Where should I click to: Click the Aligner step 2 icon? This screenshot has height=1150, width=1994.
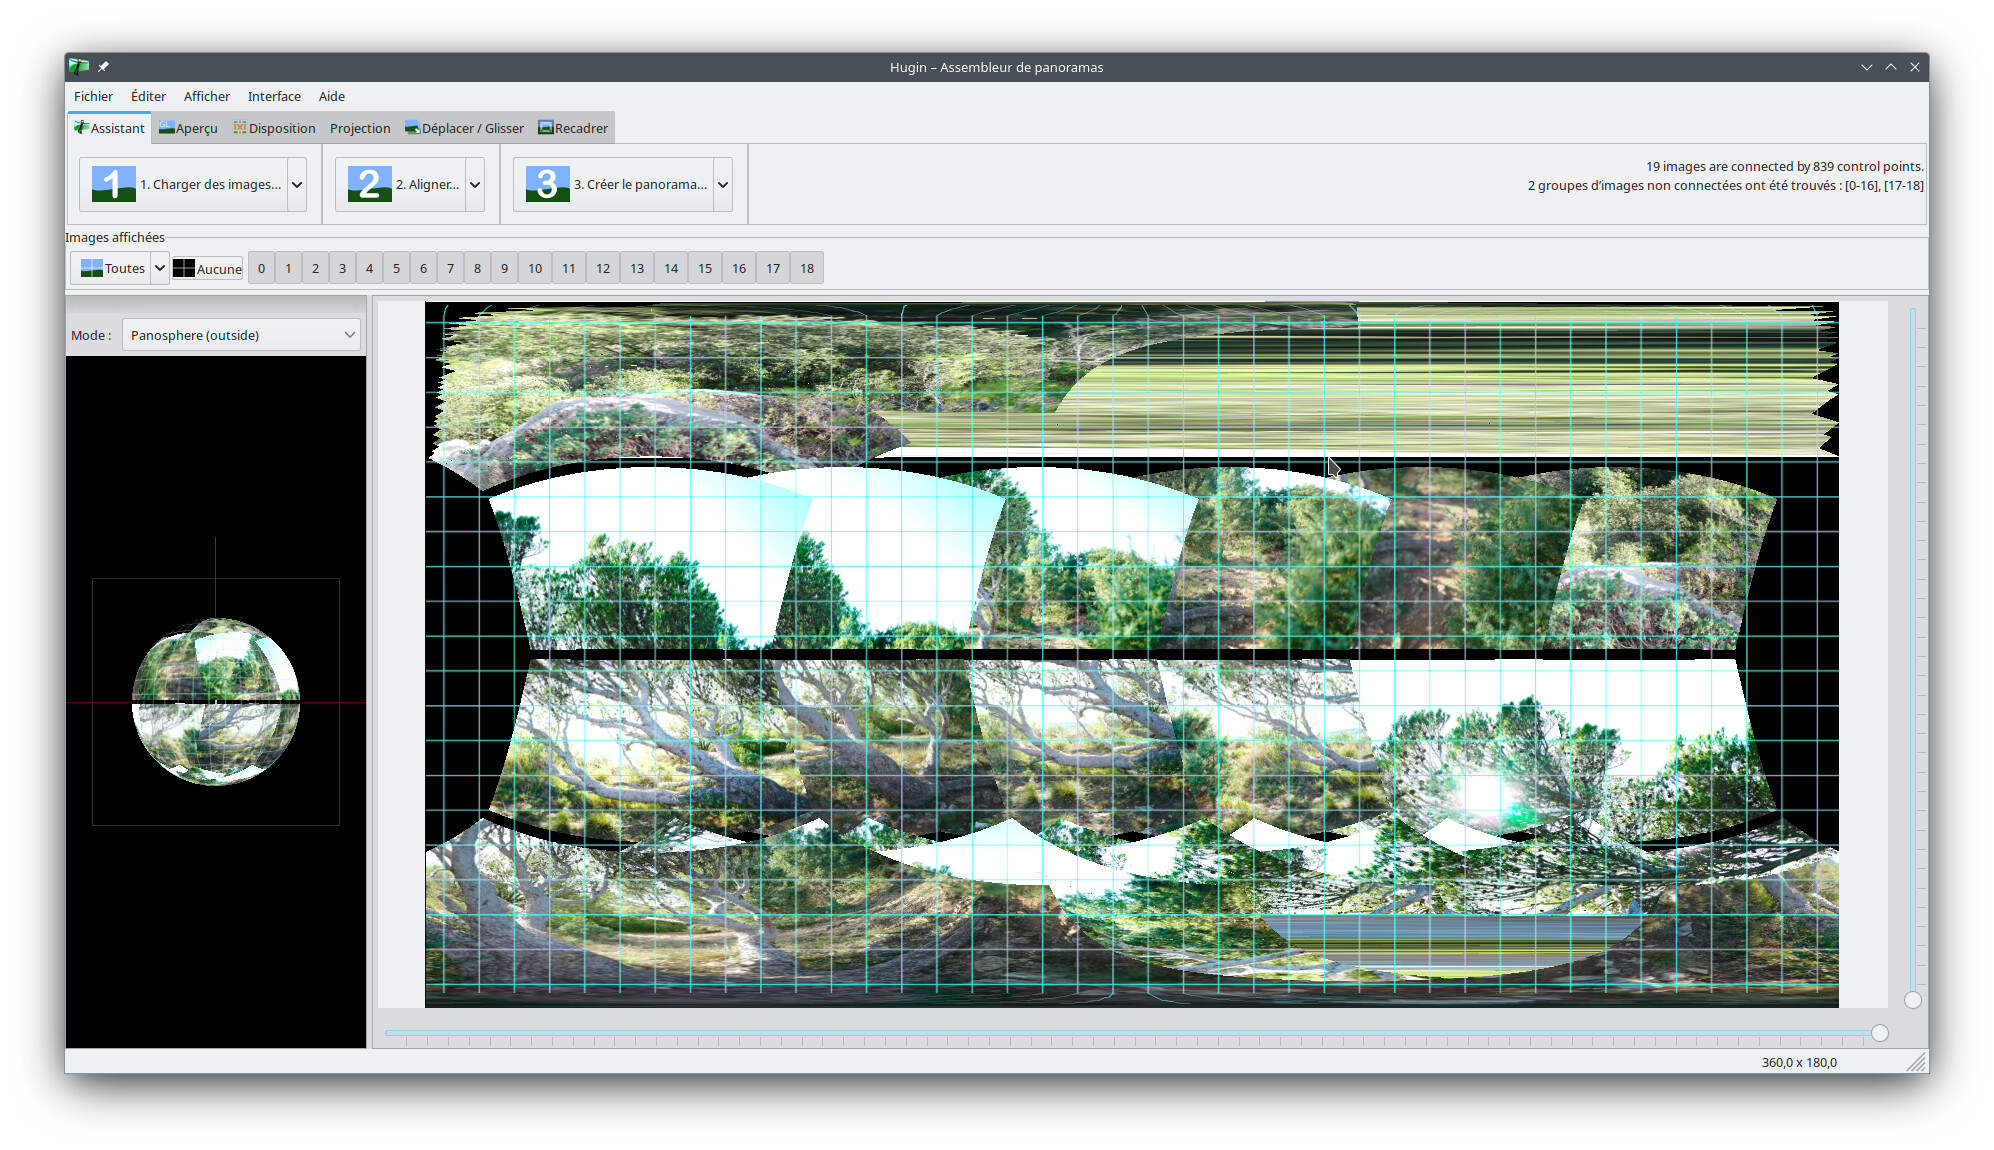tap(369, 184)
